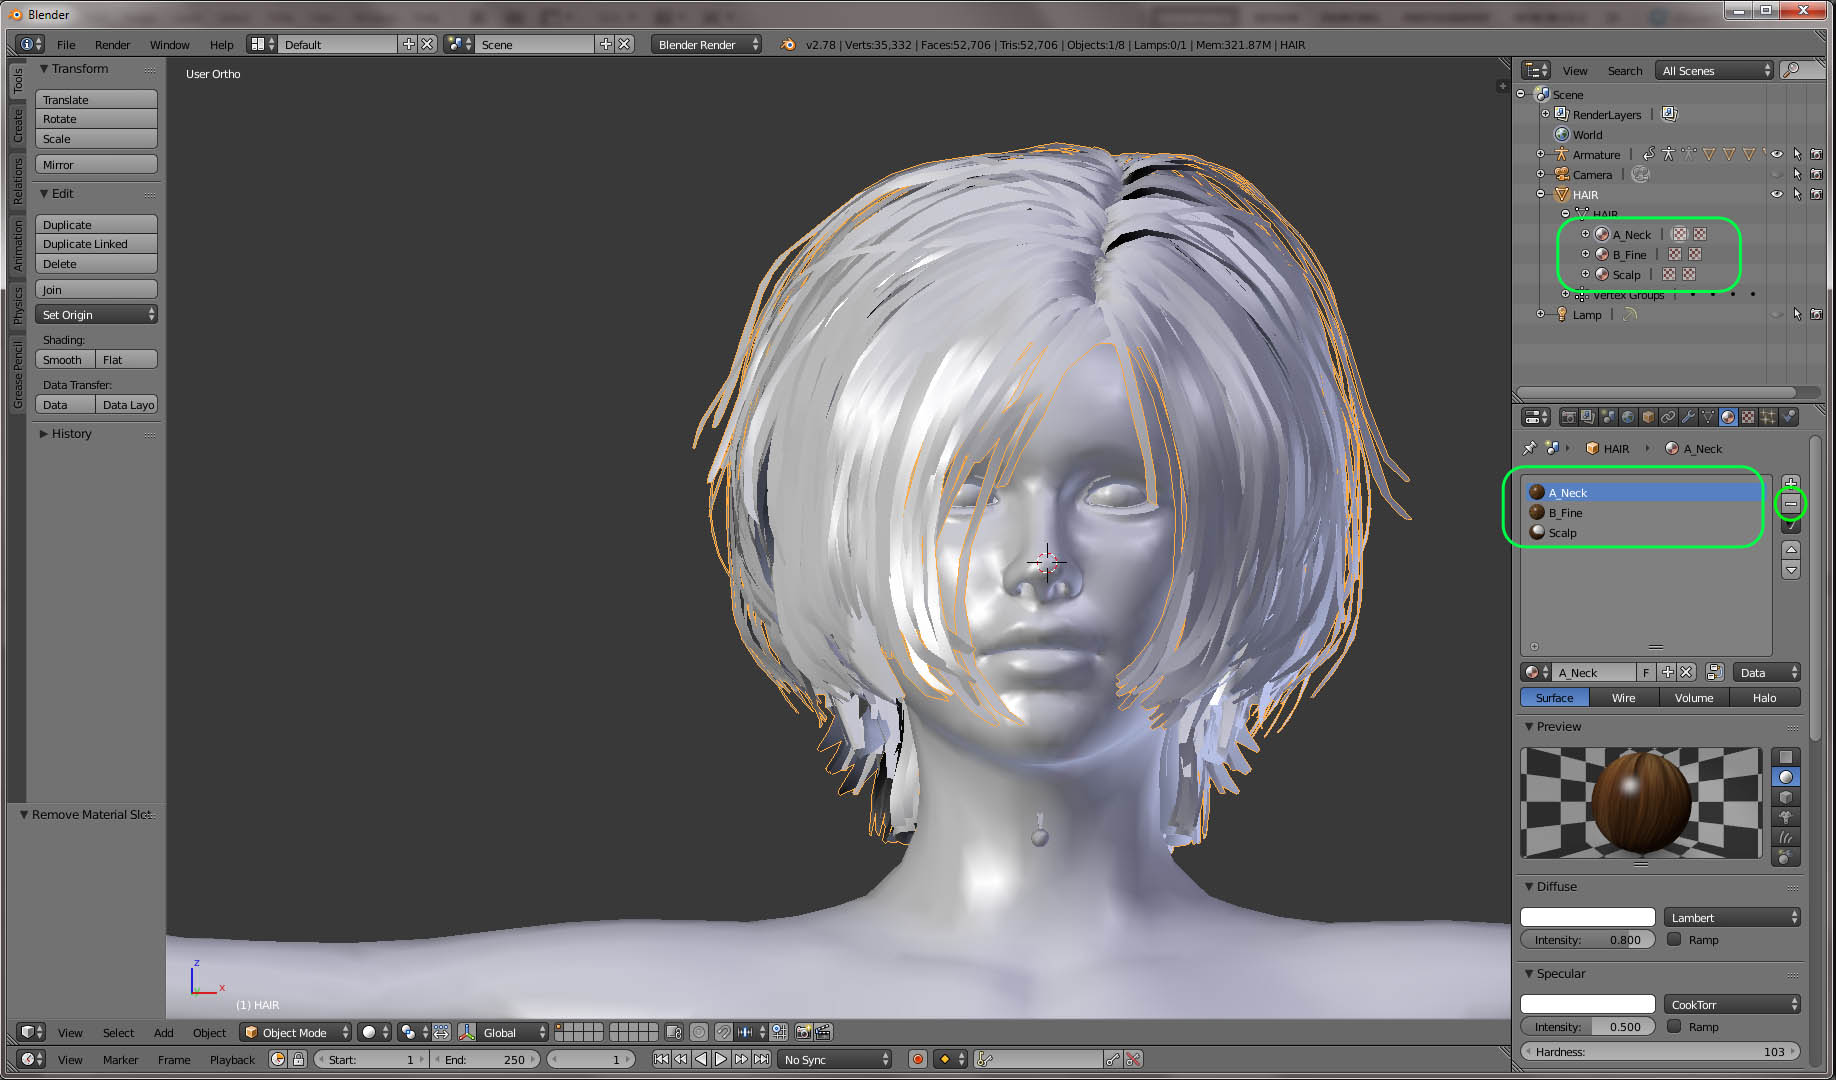
Task: Play animation forward in timeline
Action: click(x=720, y=1059)
